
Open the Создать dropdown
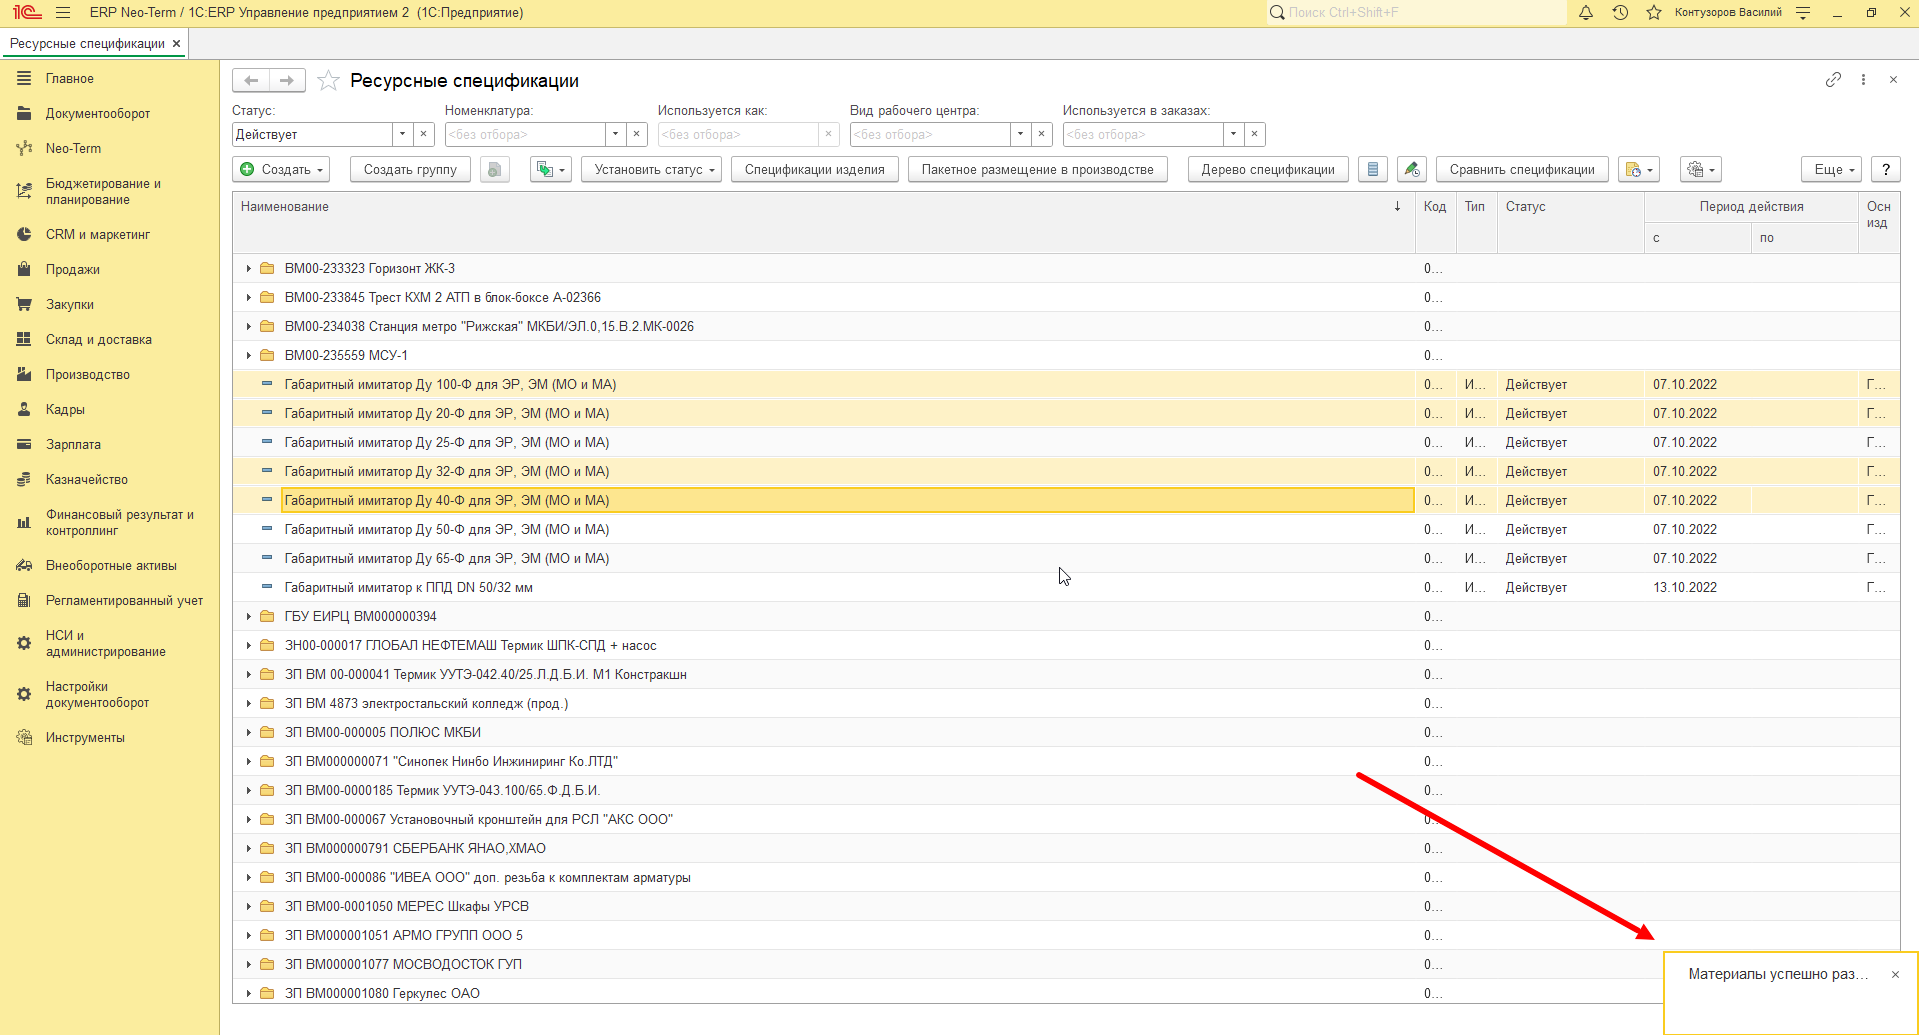point(282,170)
